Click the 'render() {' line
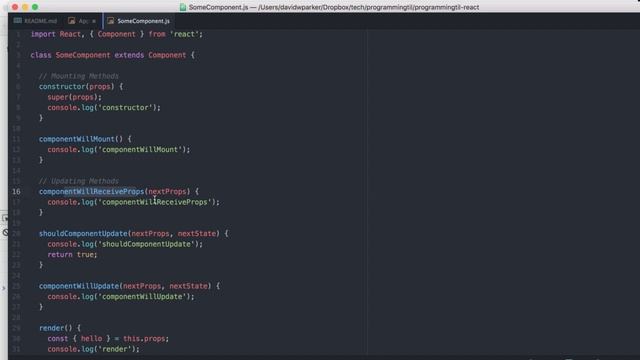Screen dimensions: 640x360 click(x=60, y=328)
